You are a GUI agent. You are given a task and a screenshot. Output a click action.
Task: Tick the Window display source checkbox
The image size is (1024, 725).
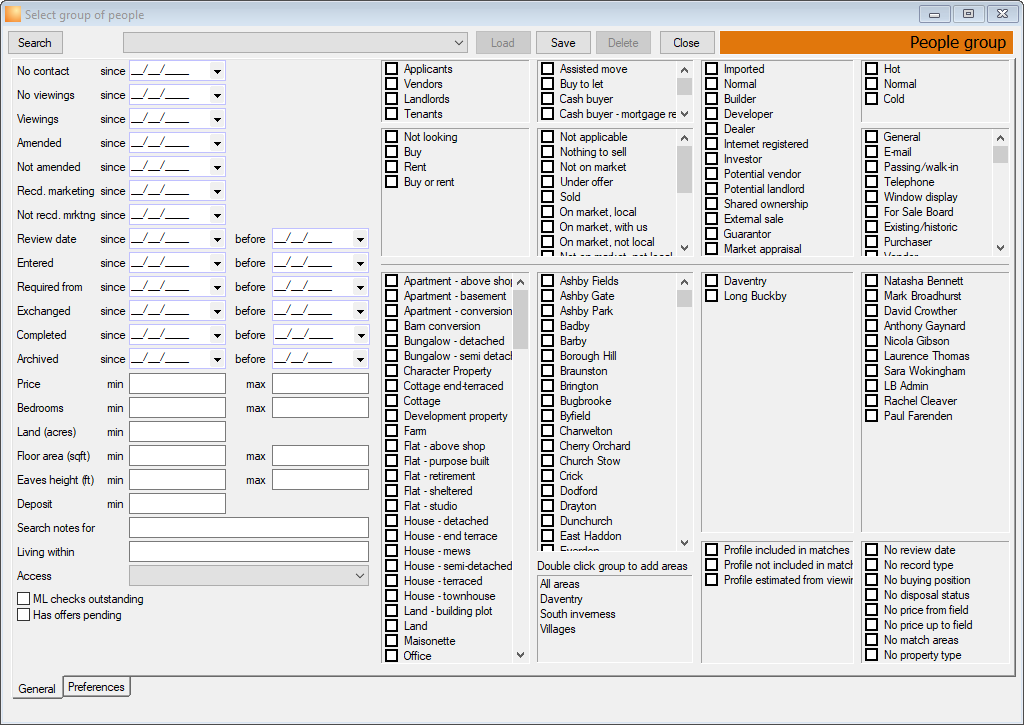(x=872, y=197)
